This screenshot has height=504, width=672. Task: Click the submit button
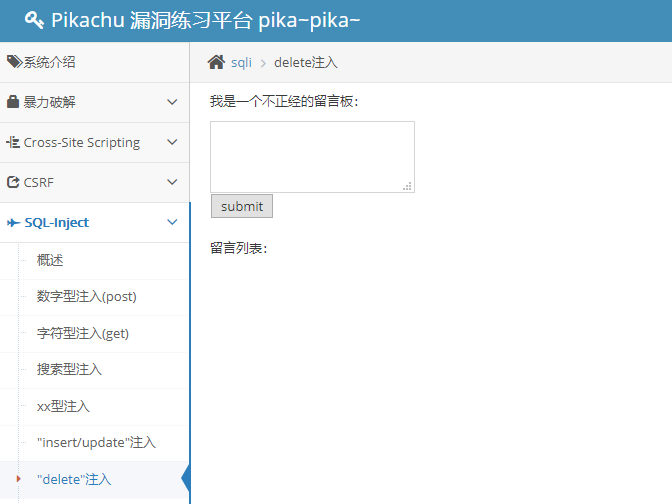242,206
